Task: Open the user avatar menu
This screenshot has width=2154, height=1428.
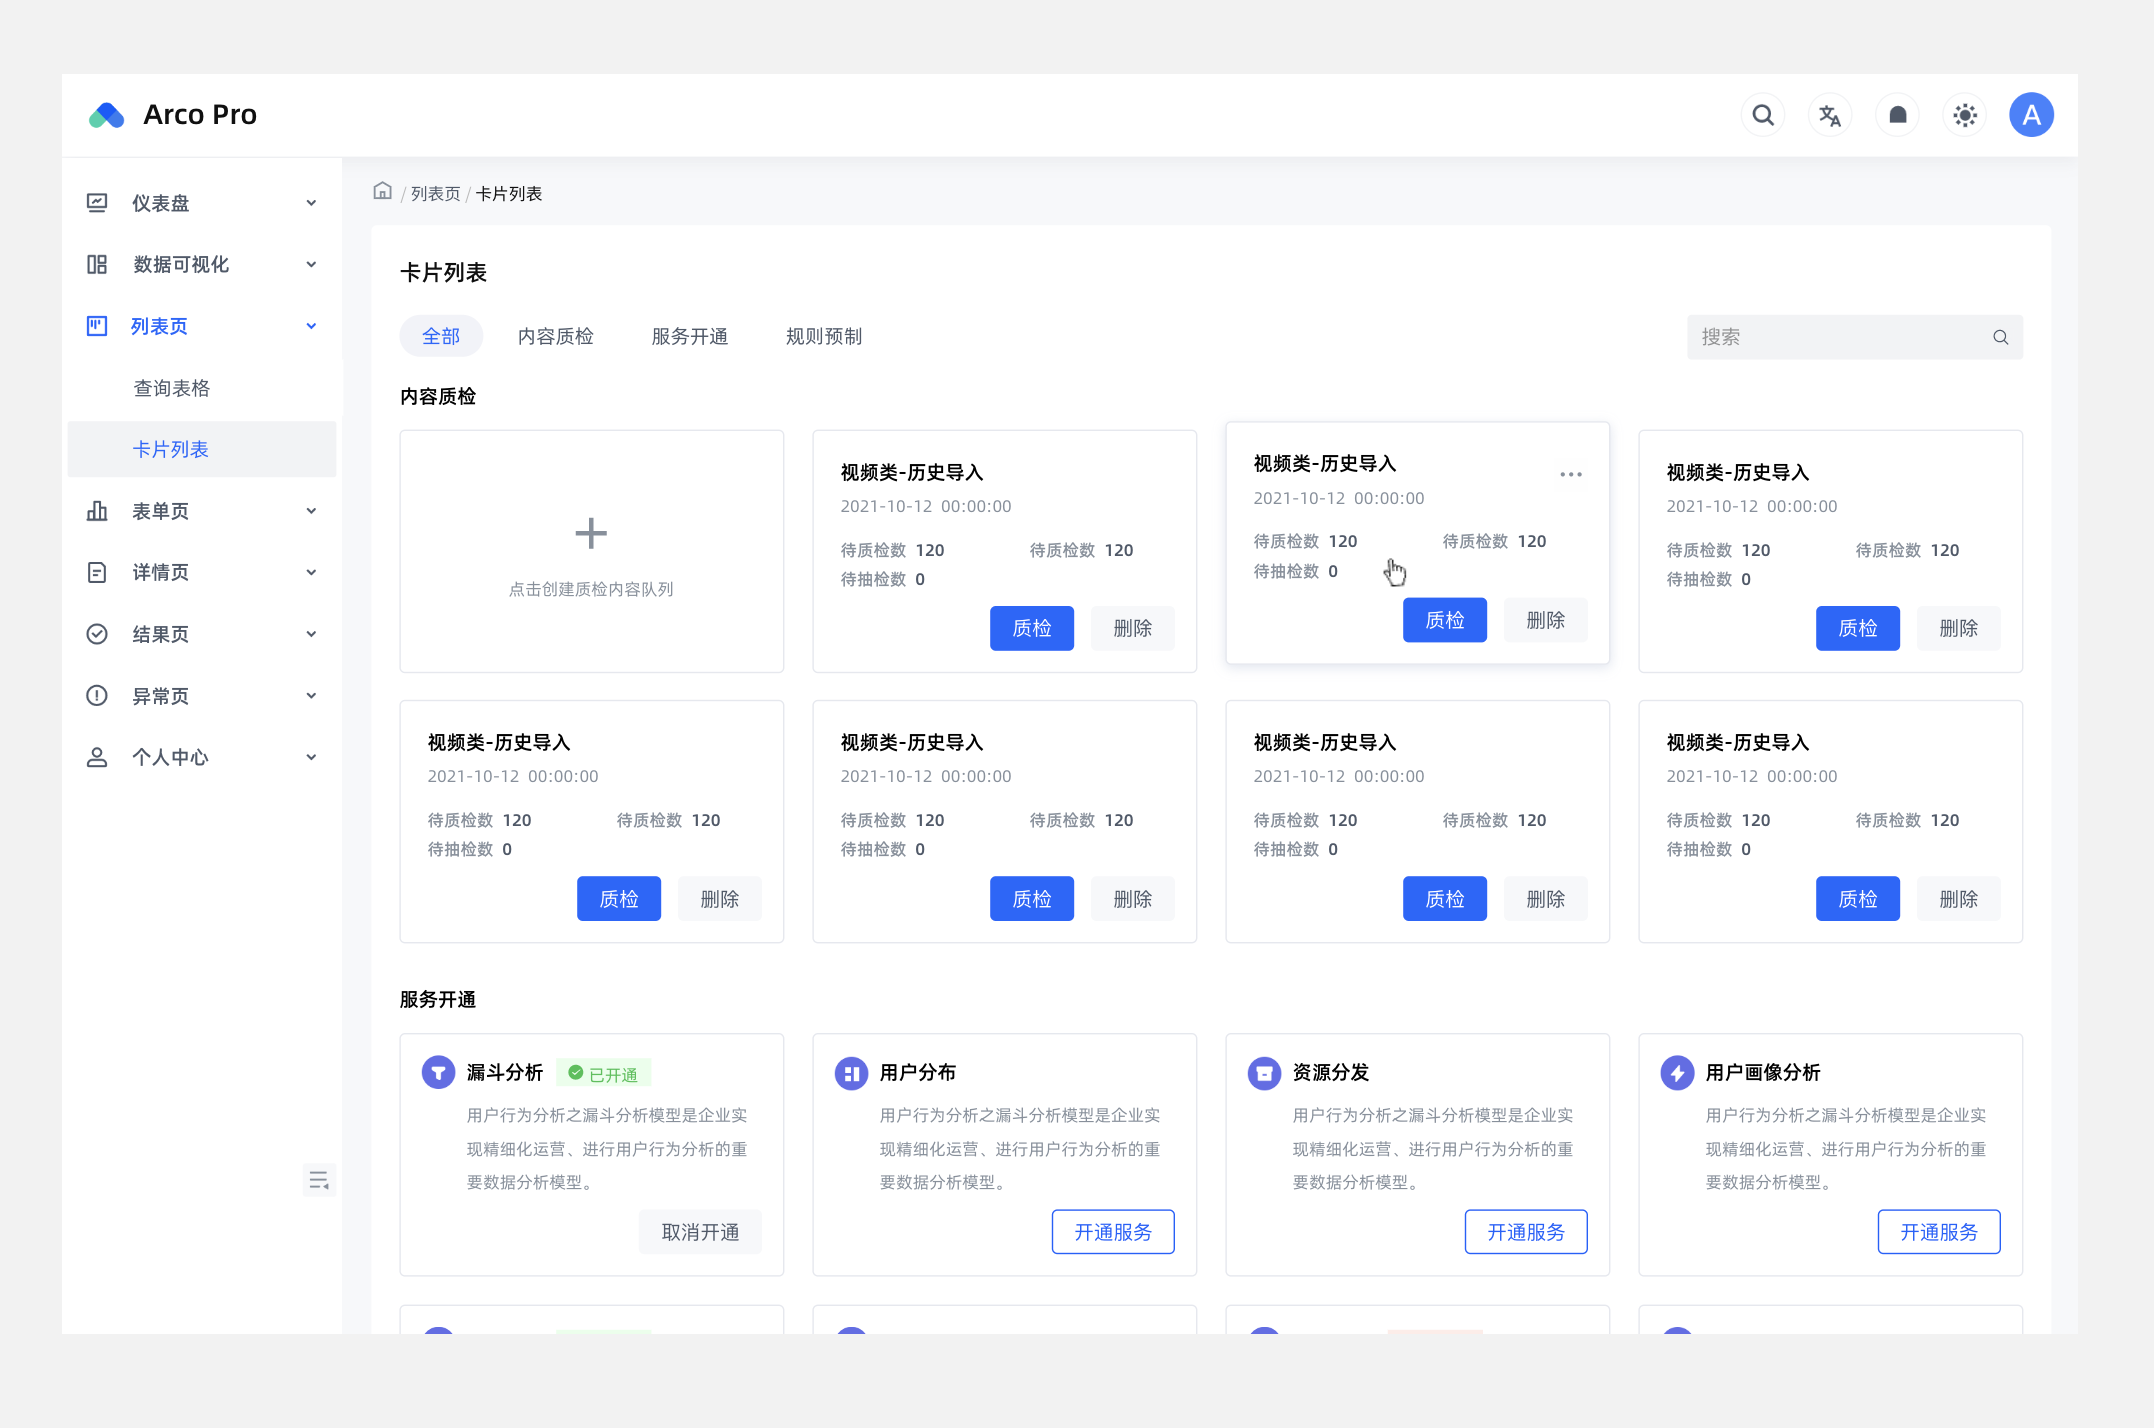Action: click(2031, 115)
